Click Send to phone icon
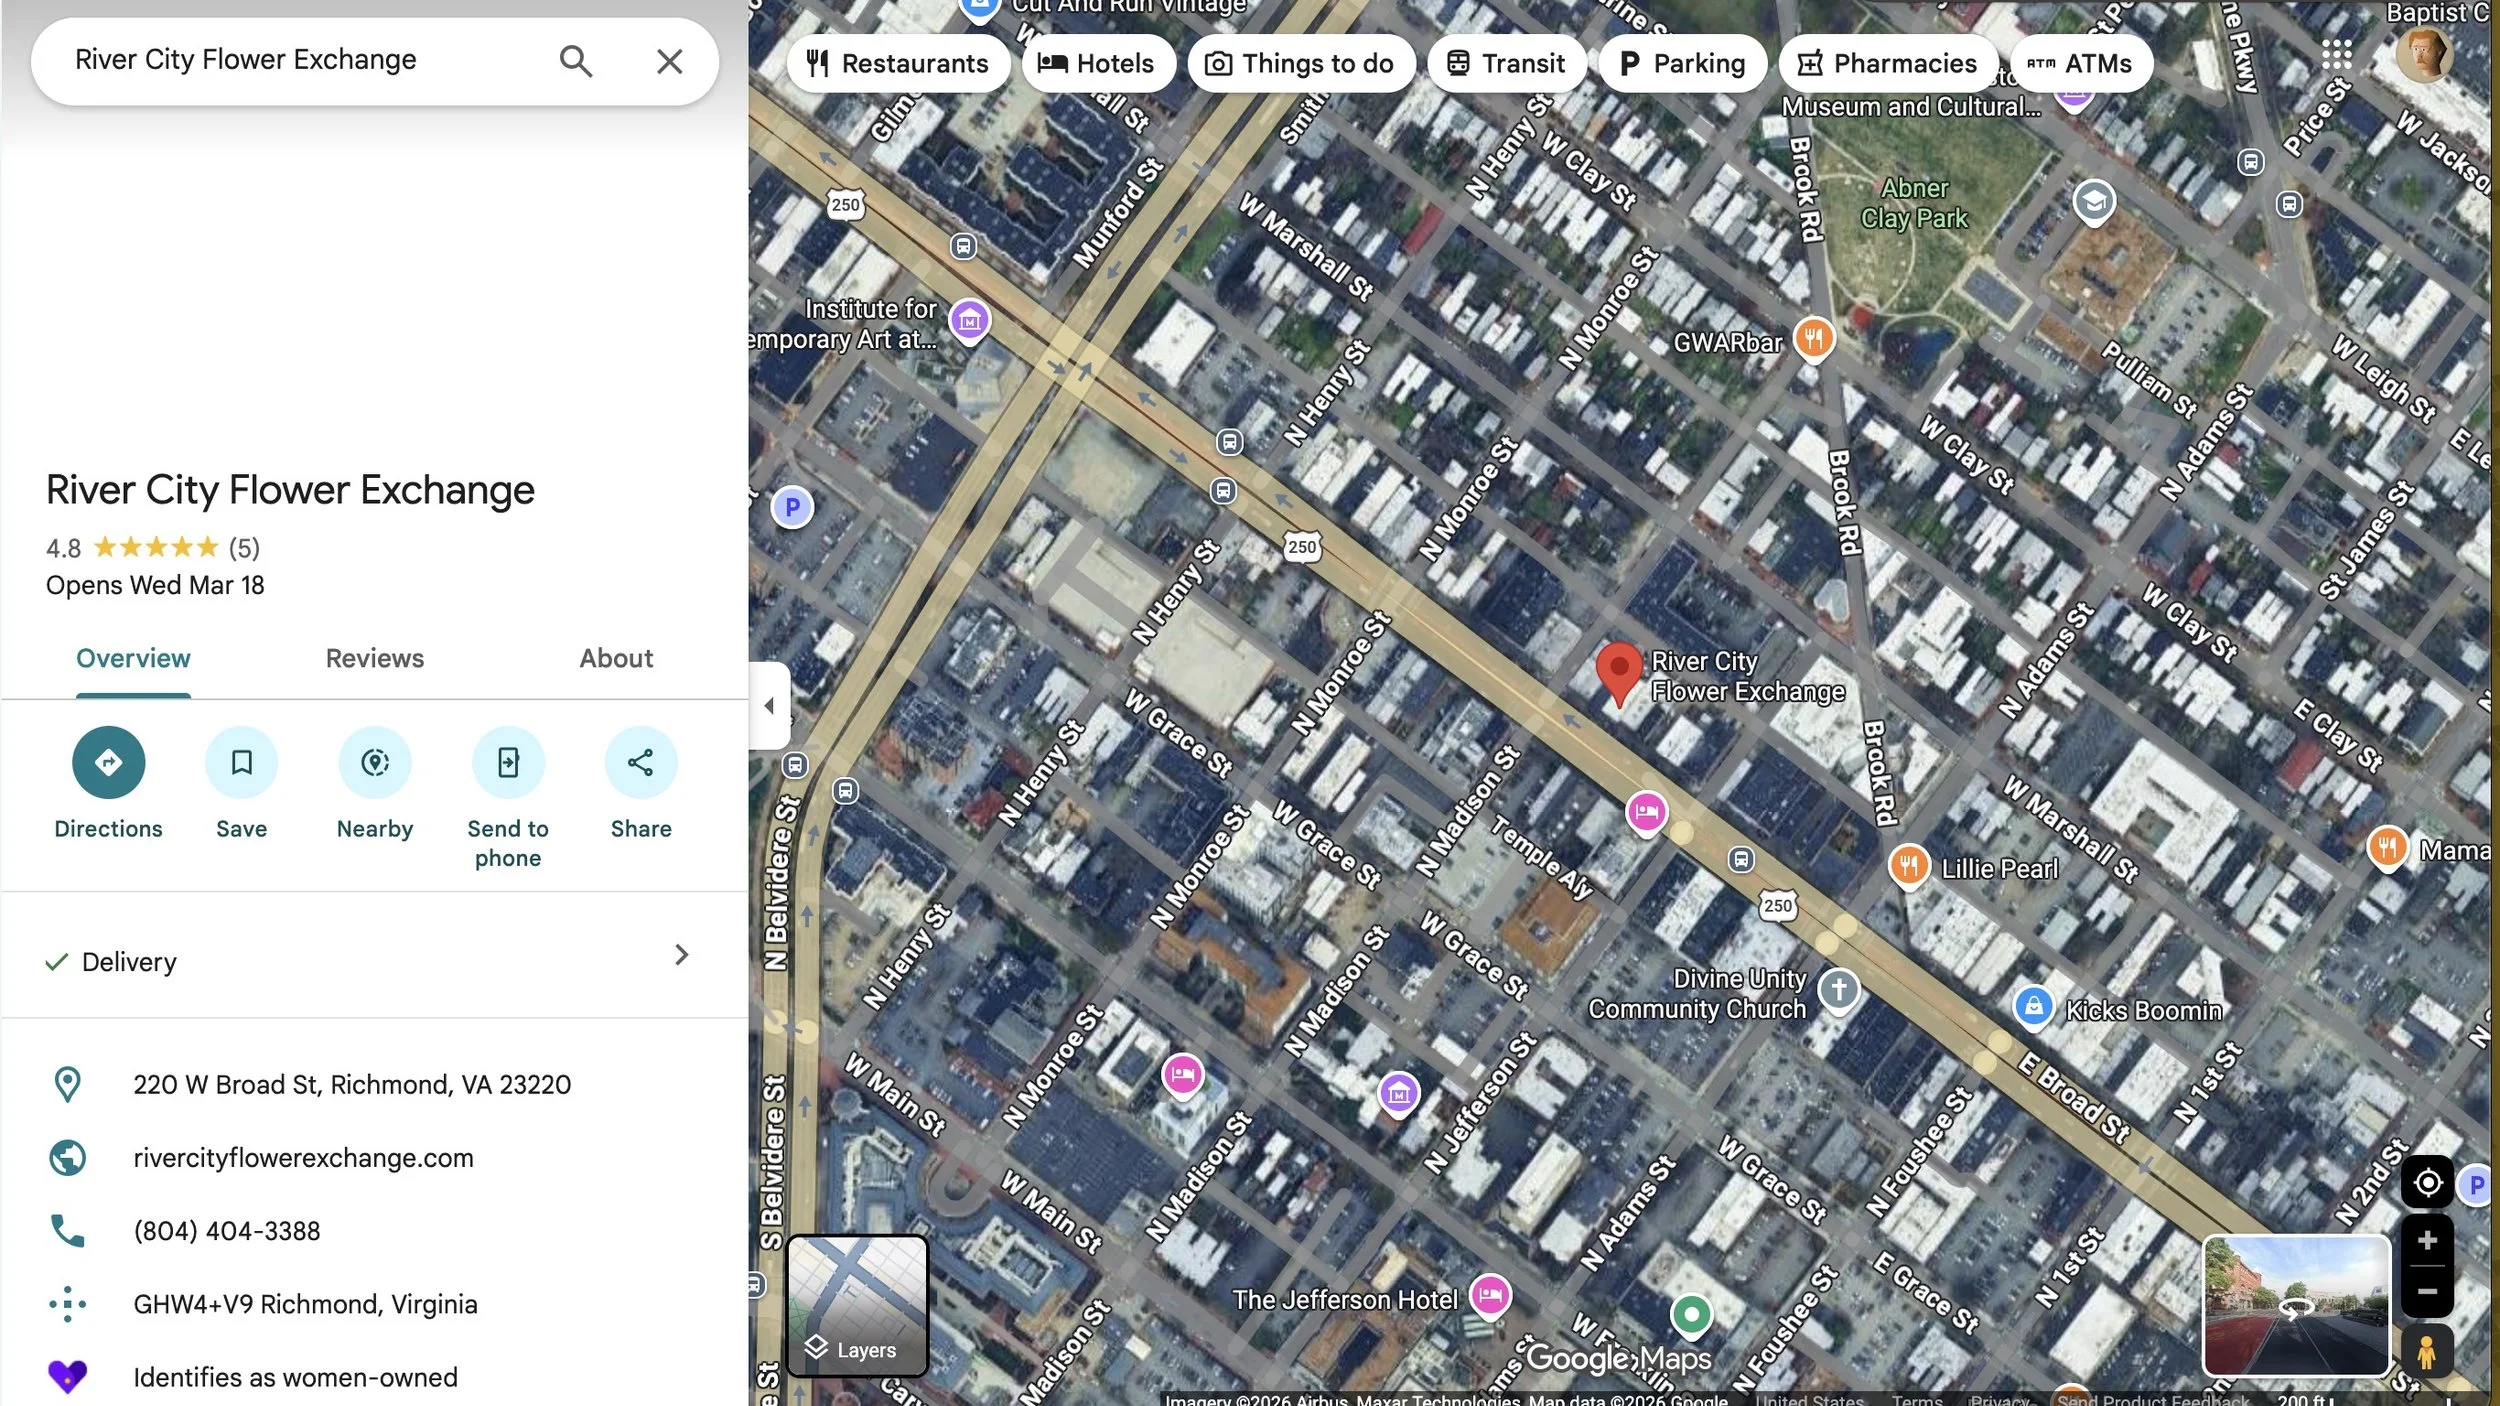 [508, 762]
